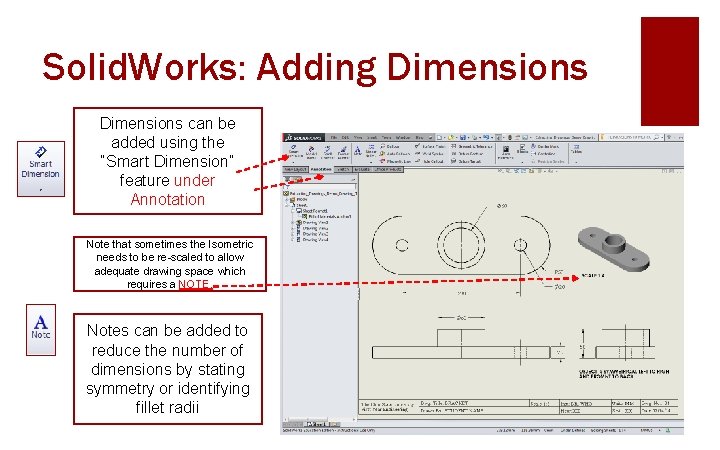Switch to the Sketch tab
The height and width of the screenshot is (450, 720).
[343, 169]
